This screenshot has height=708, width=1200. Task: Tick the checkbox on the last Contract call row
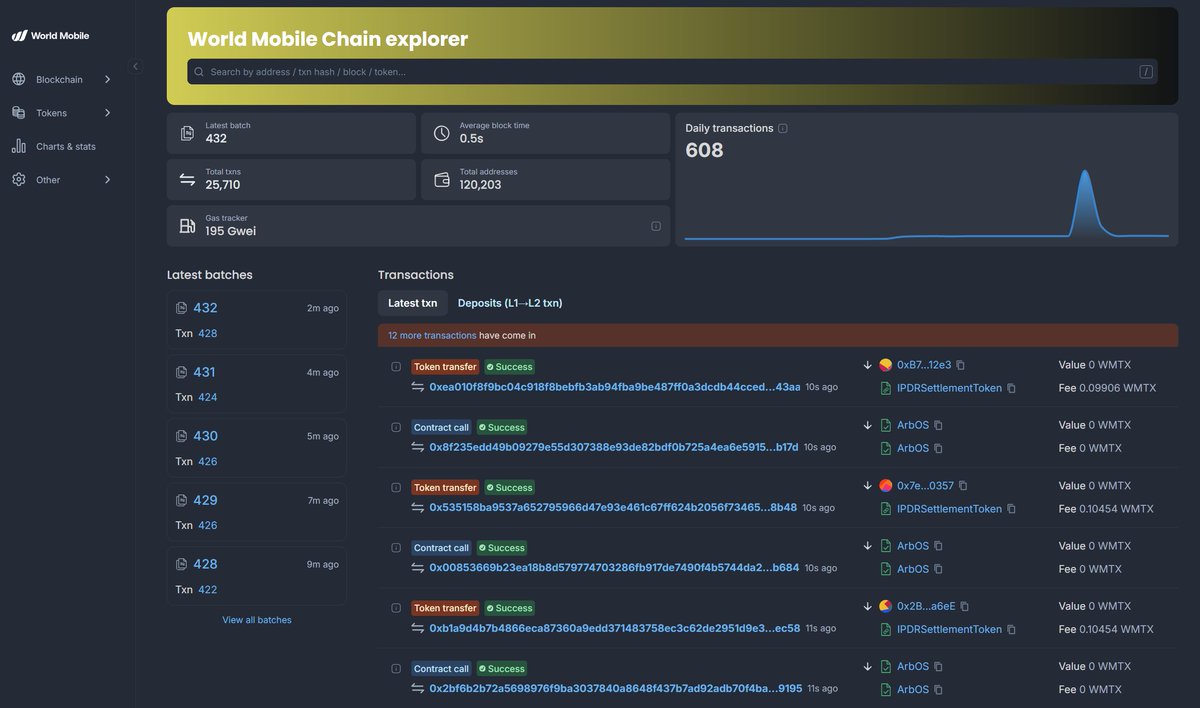pyautogui.click(x=394, y=667)
